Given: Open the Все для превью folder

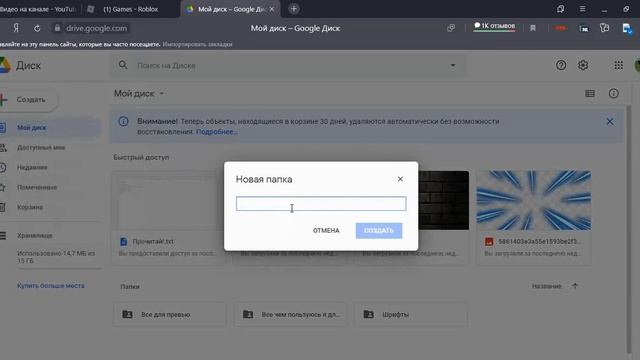Looking at the screenshot, I should click(x=169, y=314).
